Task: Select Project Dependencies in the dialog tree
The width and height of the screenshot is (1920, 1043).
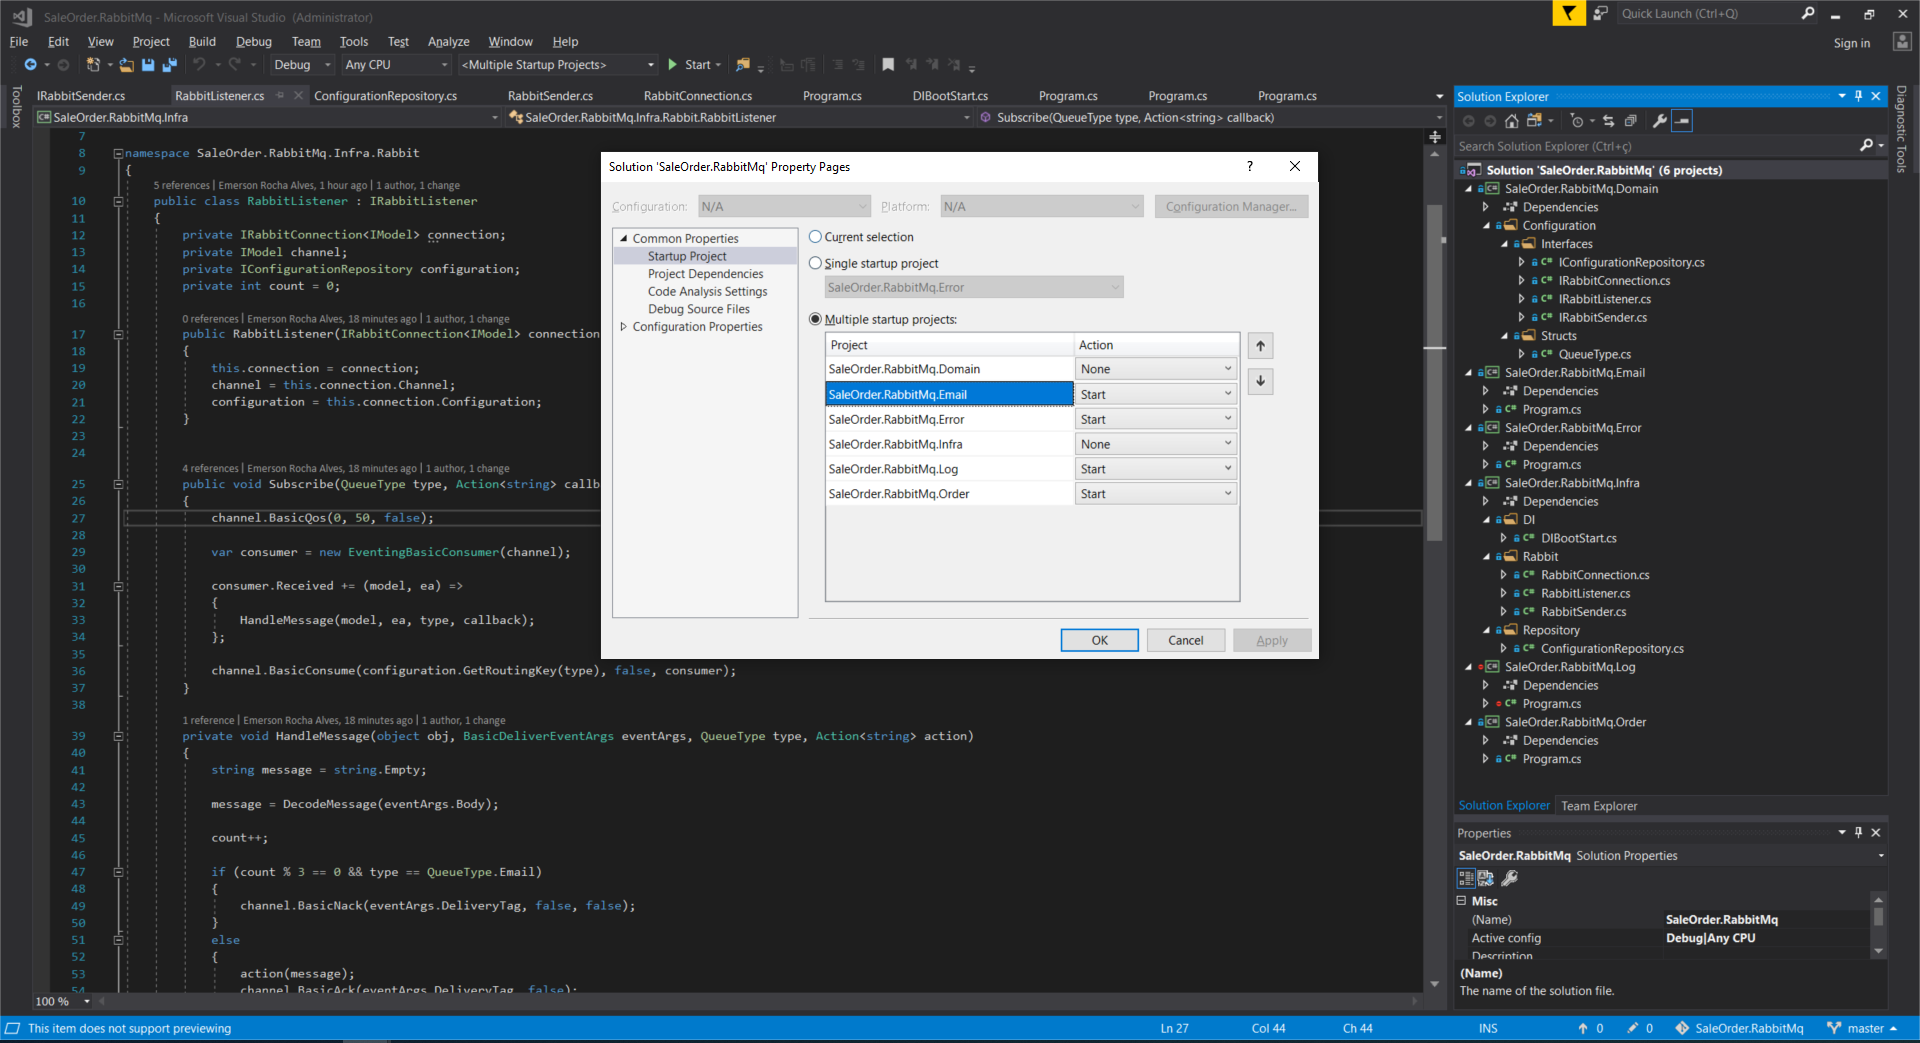Action: pyautogui.click(x=705, y=274)
